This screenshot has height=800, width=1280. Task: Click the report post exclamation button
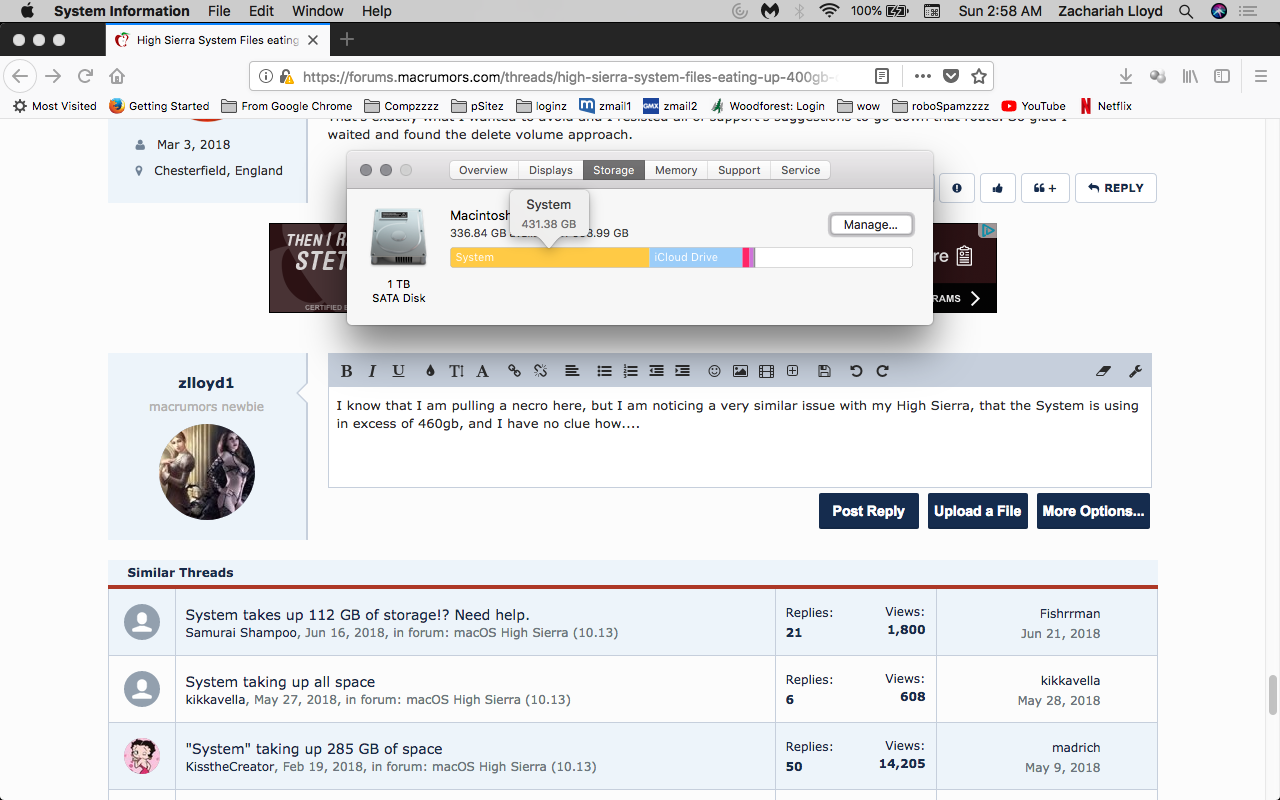click(x=957, y=188)
